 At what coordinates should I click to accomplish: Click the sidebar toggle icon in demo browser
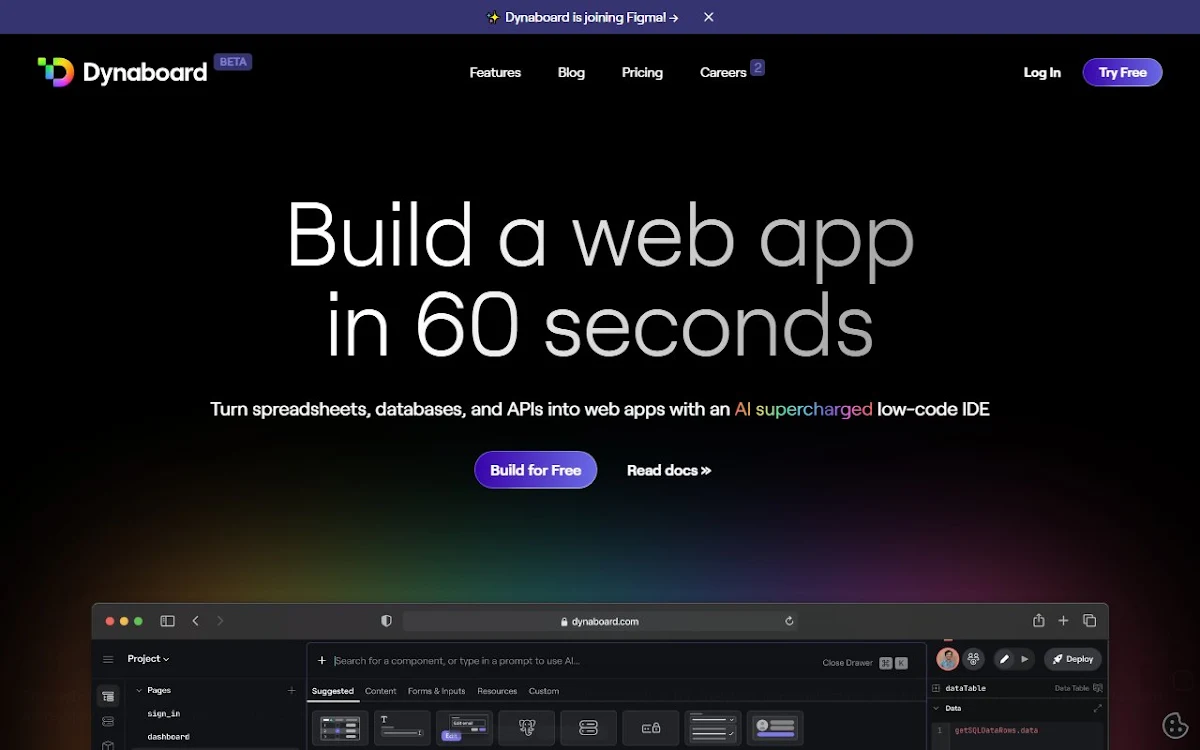tap(167, 621)
